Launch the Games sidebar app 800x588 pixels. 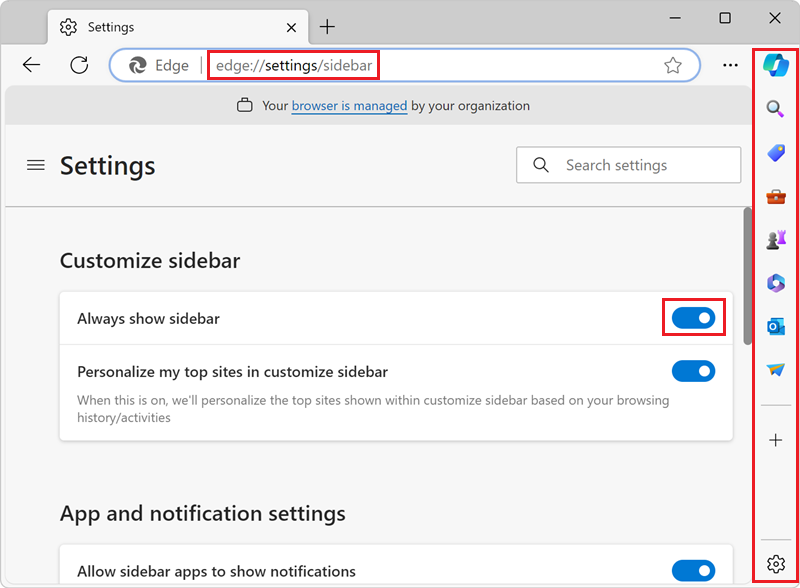pyautogui.click(x=775, y=239)
